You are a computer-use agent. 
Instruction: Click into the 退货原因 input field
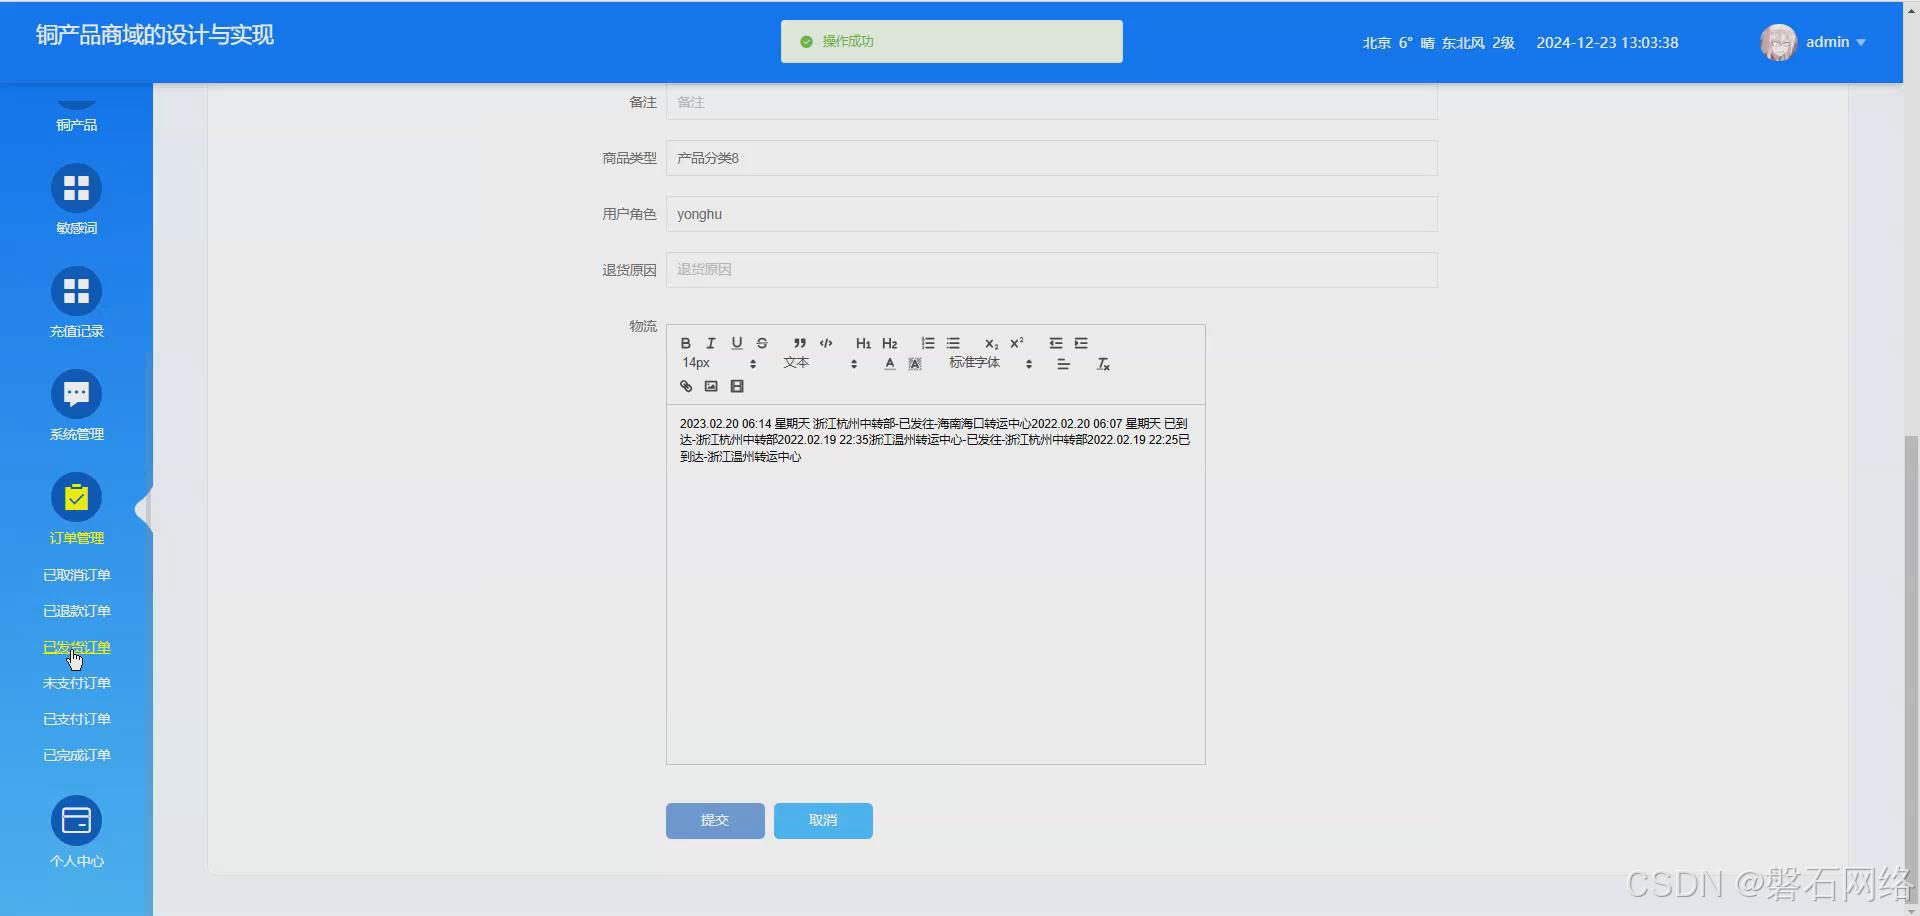coord(1052,270)
